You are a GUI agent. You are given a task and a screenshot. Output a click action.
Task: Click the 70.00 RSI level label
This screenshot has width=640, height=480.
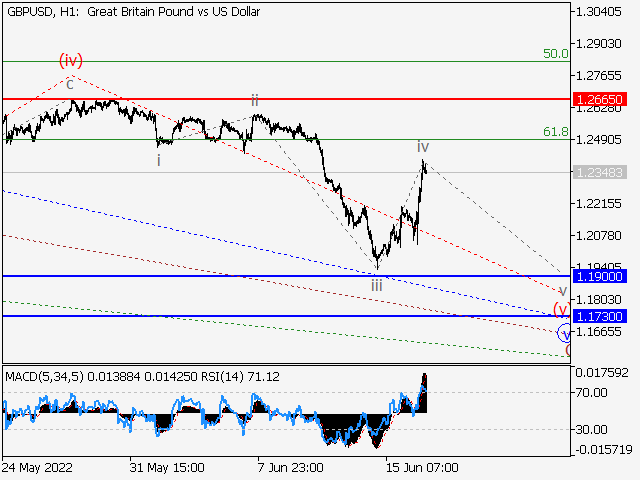[591, 393]
